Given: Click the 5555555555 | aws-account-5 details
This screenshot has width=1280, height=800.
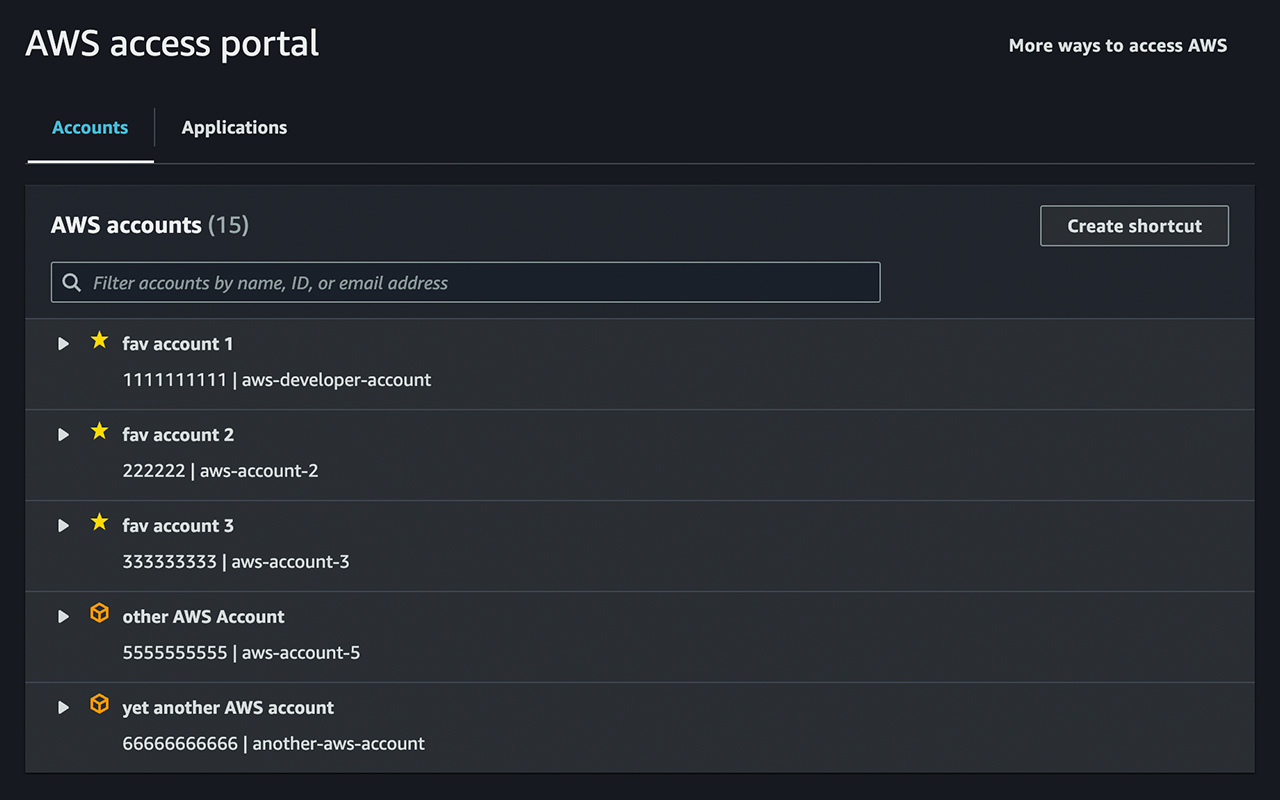Looking at the screenshot, I should [x=241, y=653].
